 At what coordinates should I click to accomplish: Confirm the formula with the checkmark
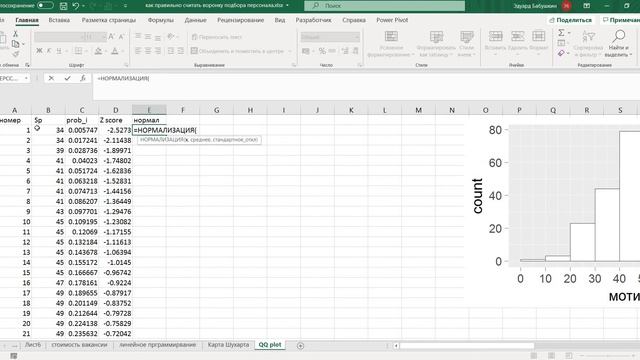(x=67, y=78)
